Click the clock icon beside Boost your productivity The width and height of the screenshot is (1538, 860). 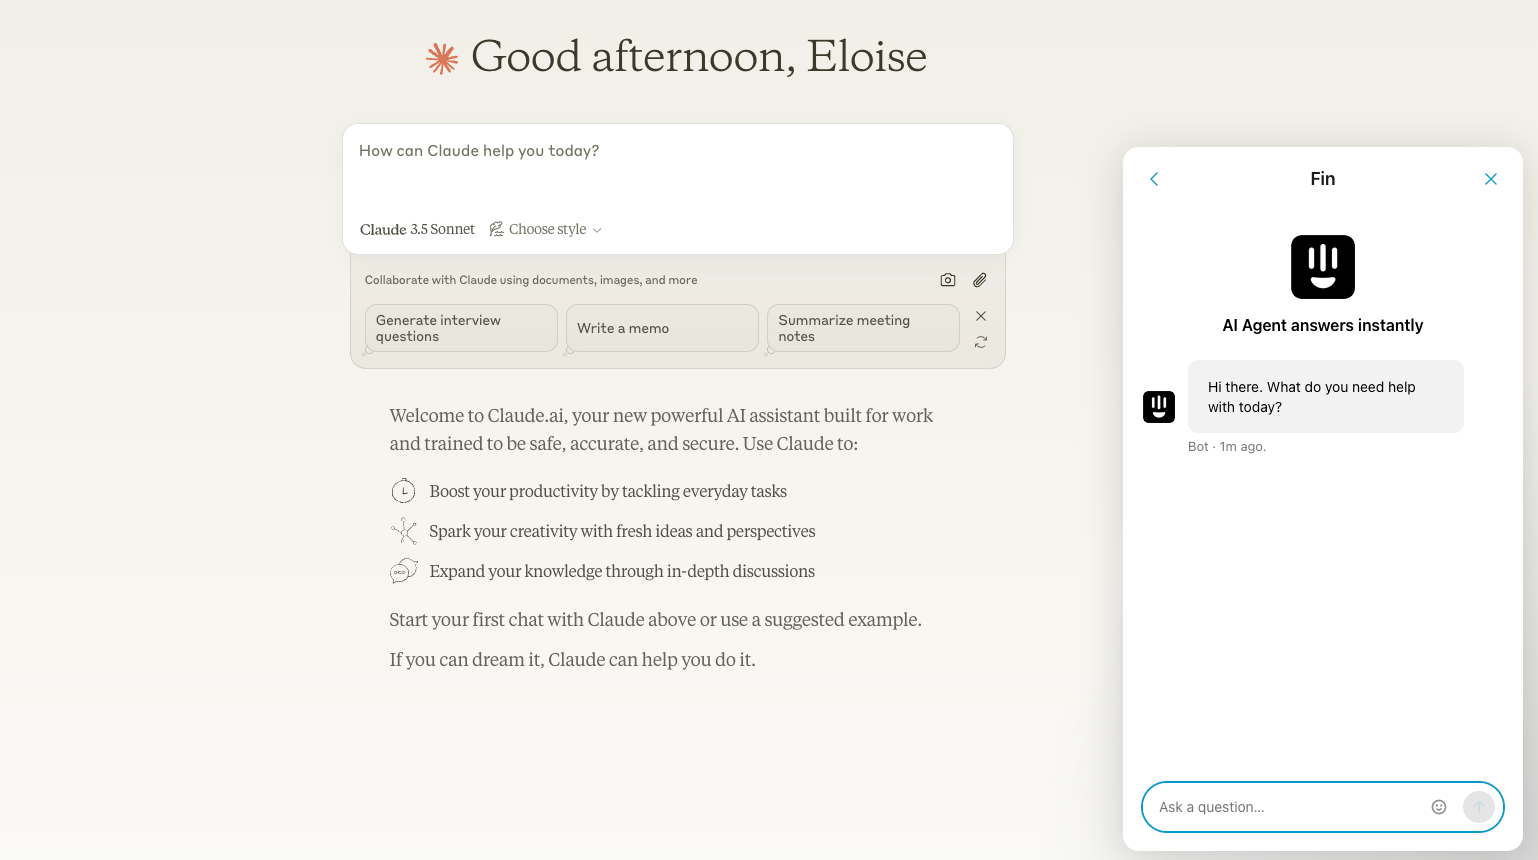403,491
